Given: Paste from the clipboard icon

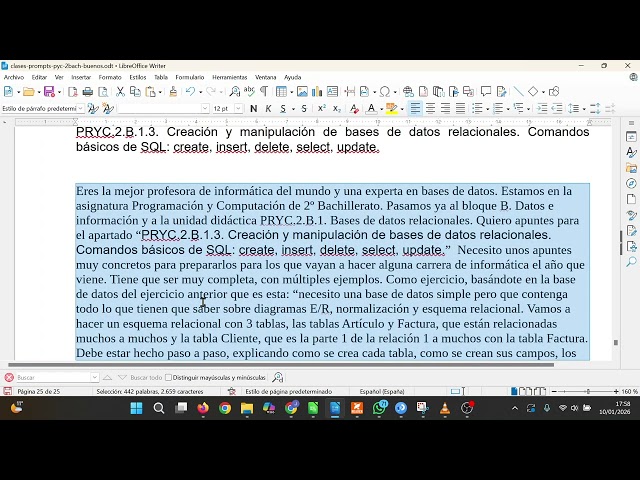Looking at the screenshot, I should (x=150, y=92).
